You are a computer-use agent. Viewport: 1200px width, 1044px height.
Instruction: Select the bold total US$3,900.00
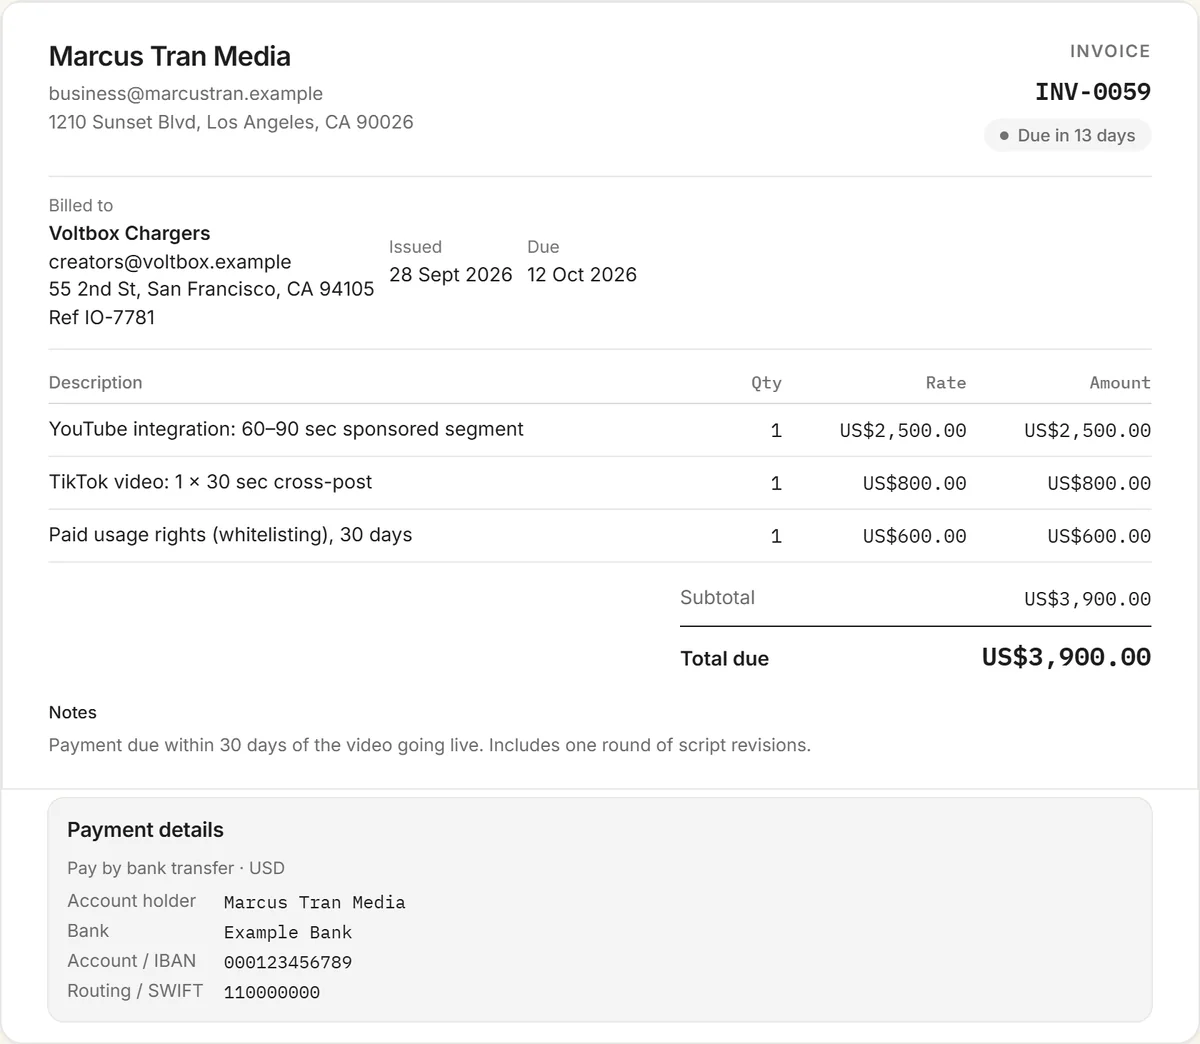pos(1066,657)
